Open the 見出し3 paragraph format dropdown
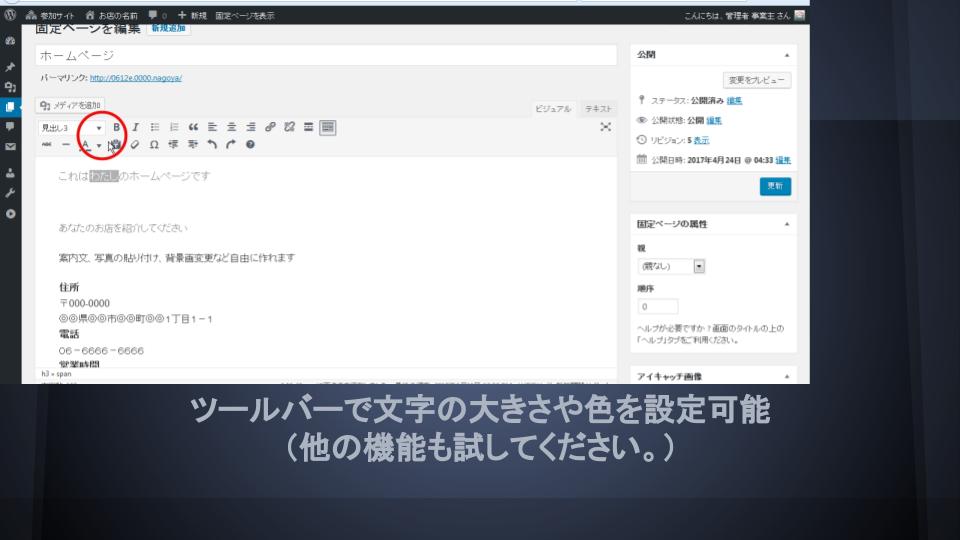Image resolution: width=960 pixels, height=540 pixels. pos(72,128)
